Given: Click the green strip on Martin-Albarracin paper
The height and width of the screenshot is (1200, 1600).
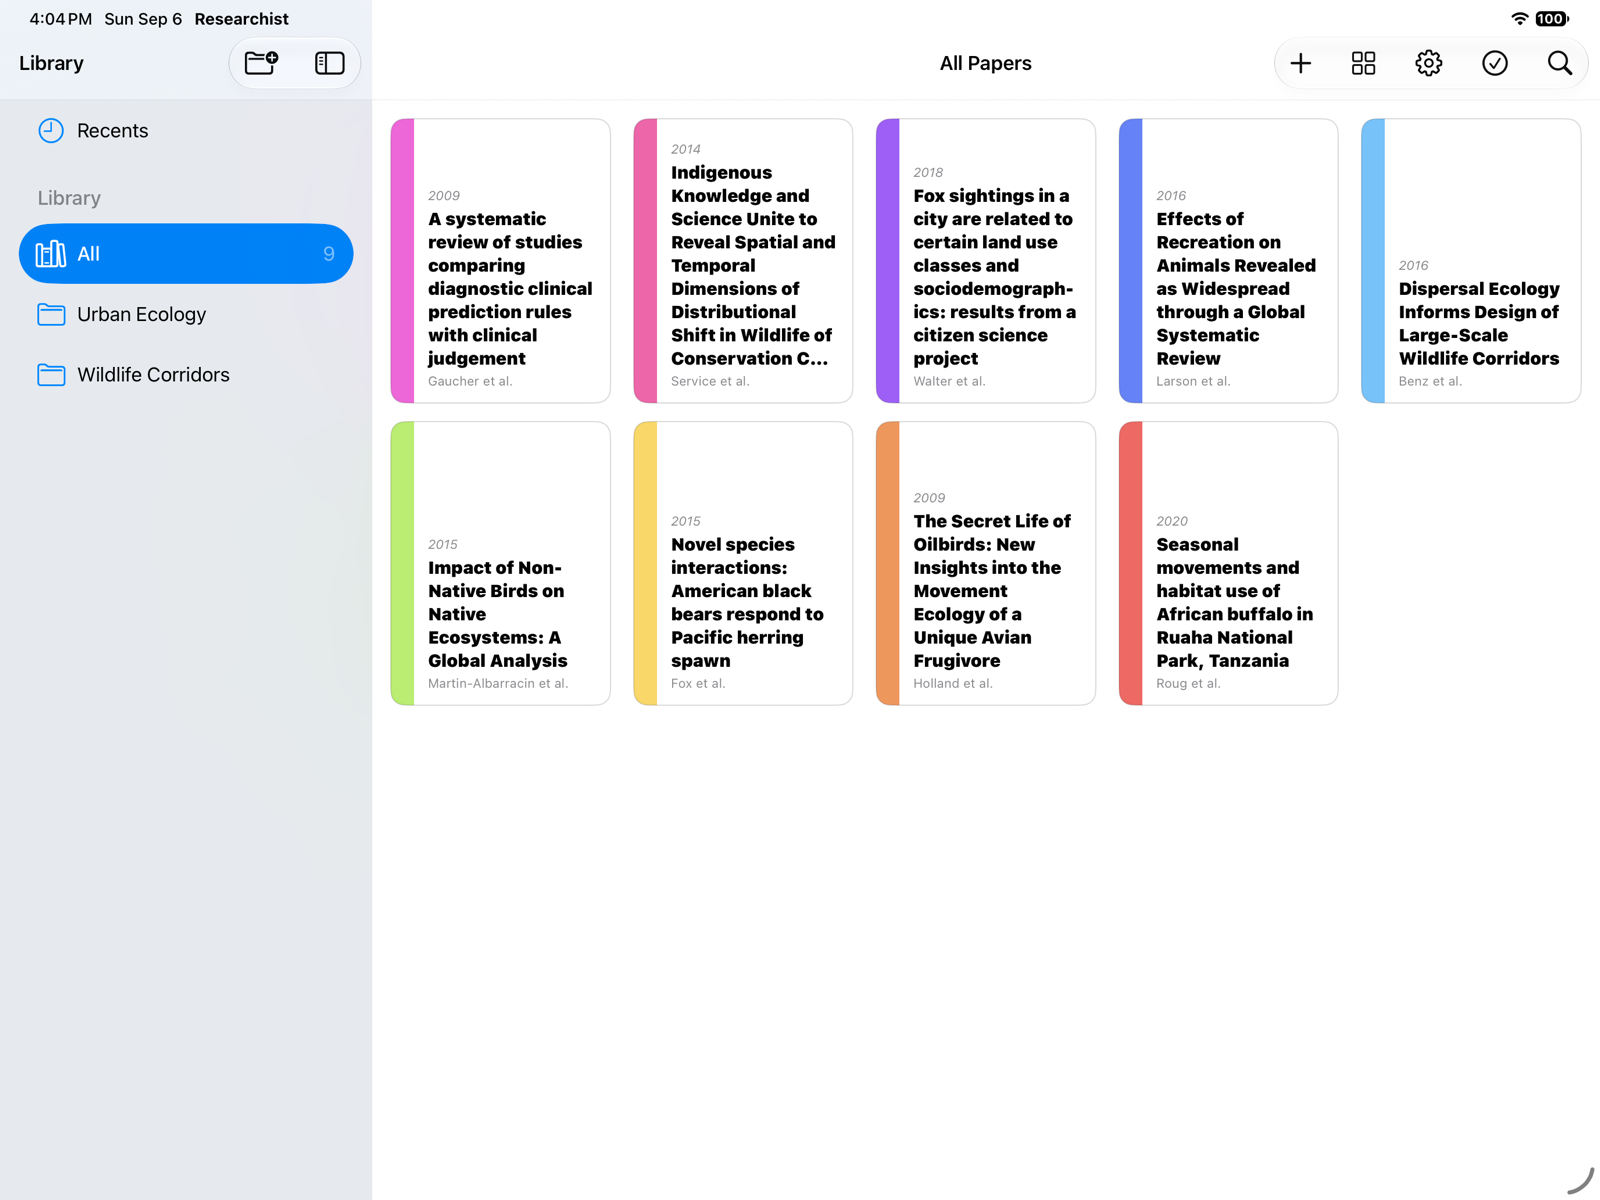Looking at the screenshot, I should point(402,563).
